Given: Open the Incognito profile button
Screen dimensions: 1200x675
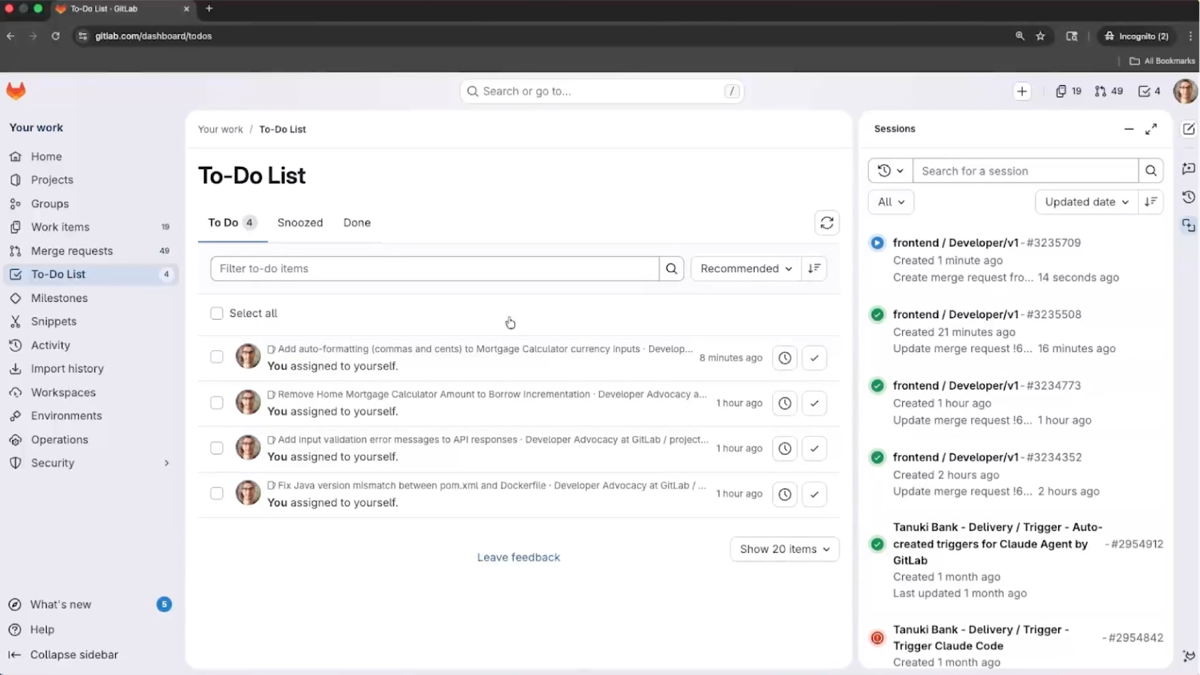Looking at the screenshot, I should click(x=1135, y=36).
